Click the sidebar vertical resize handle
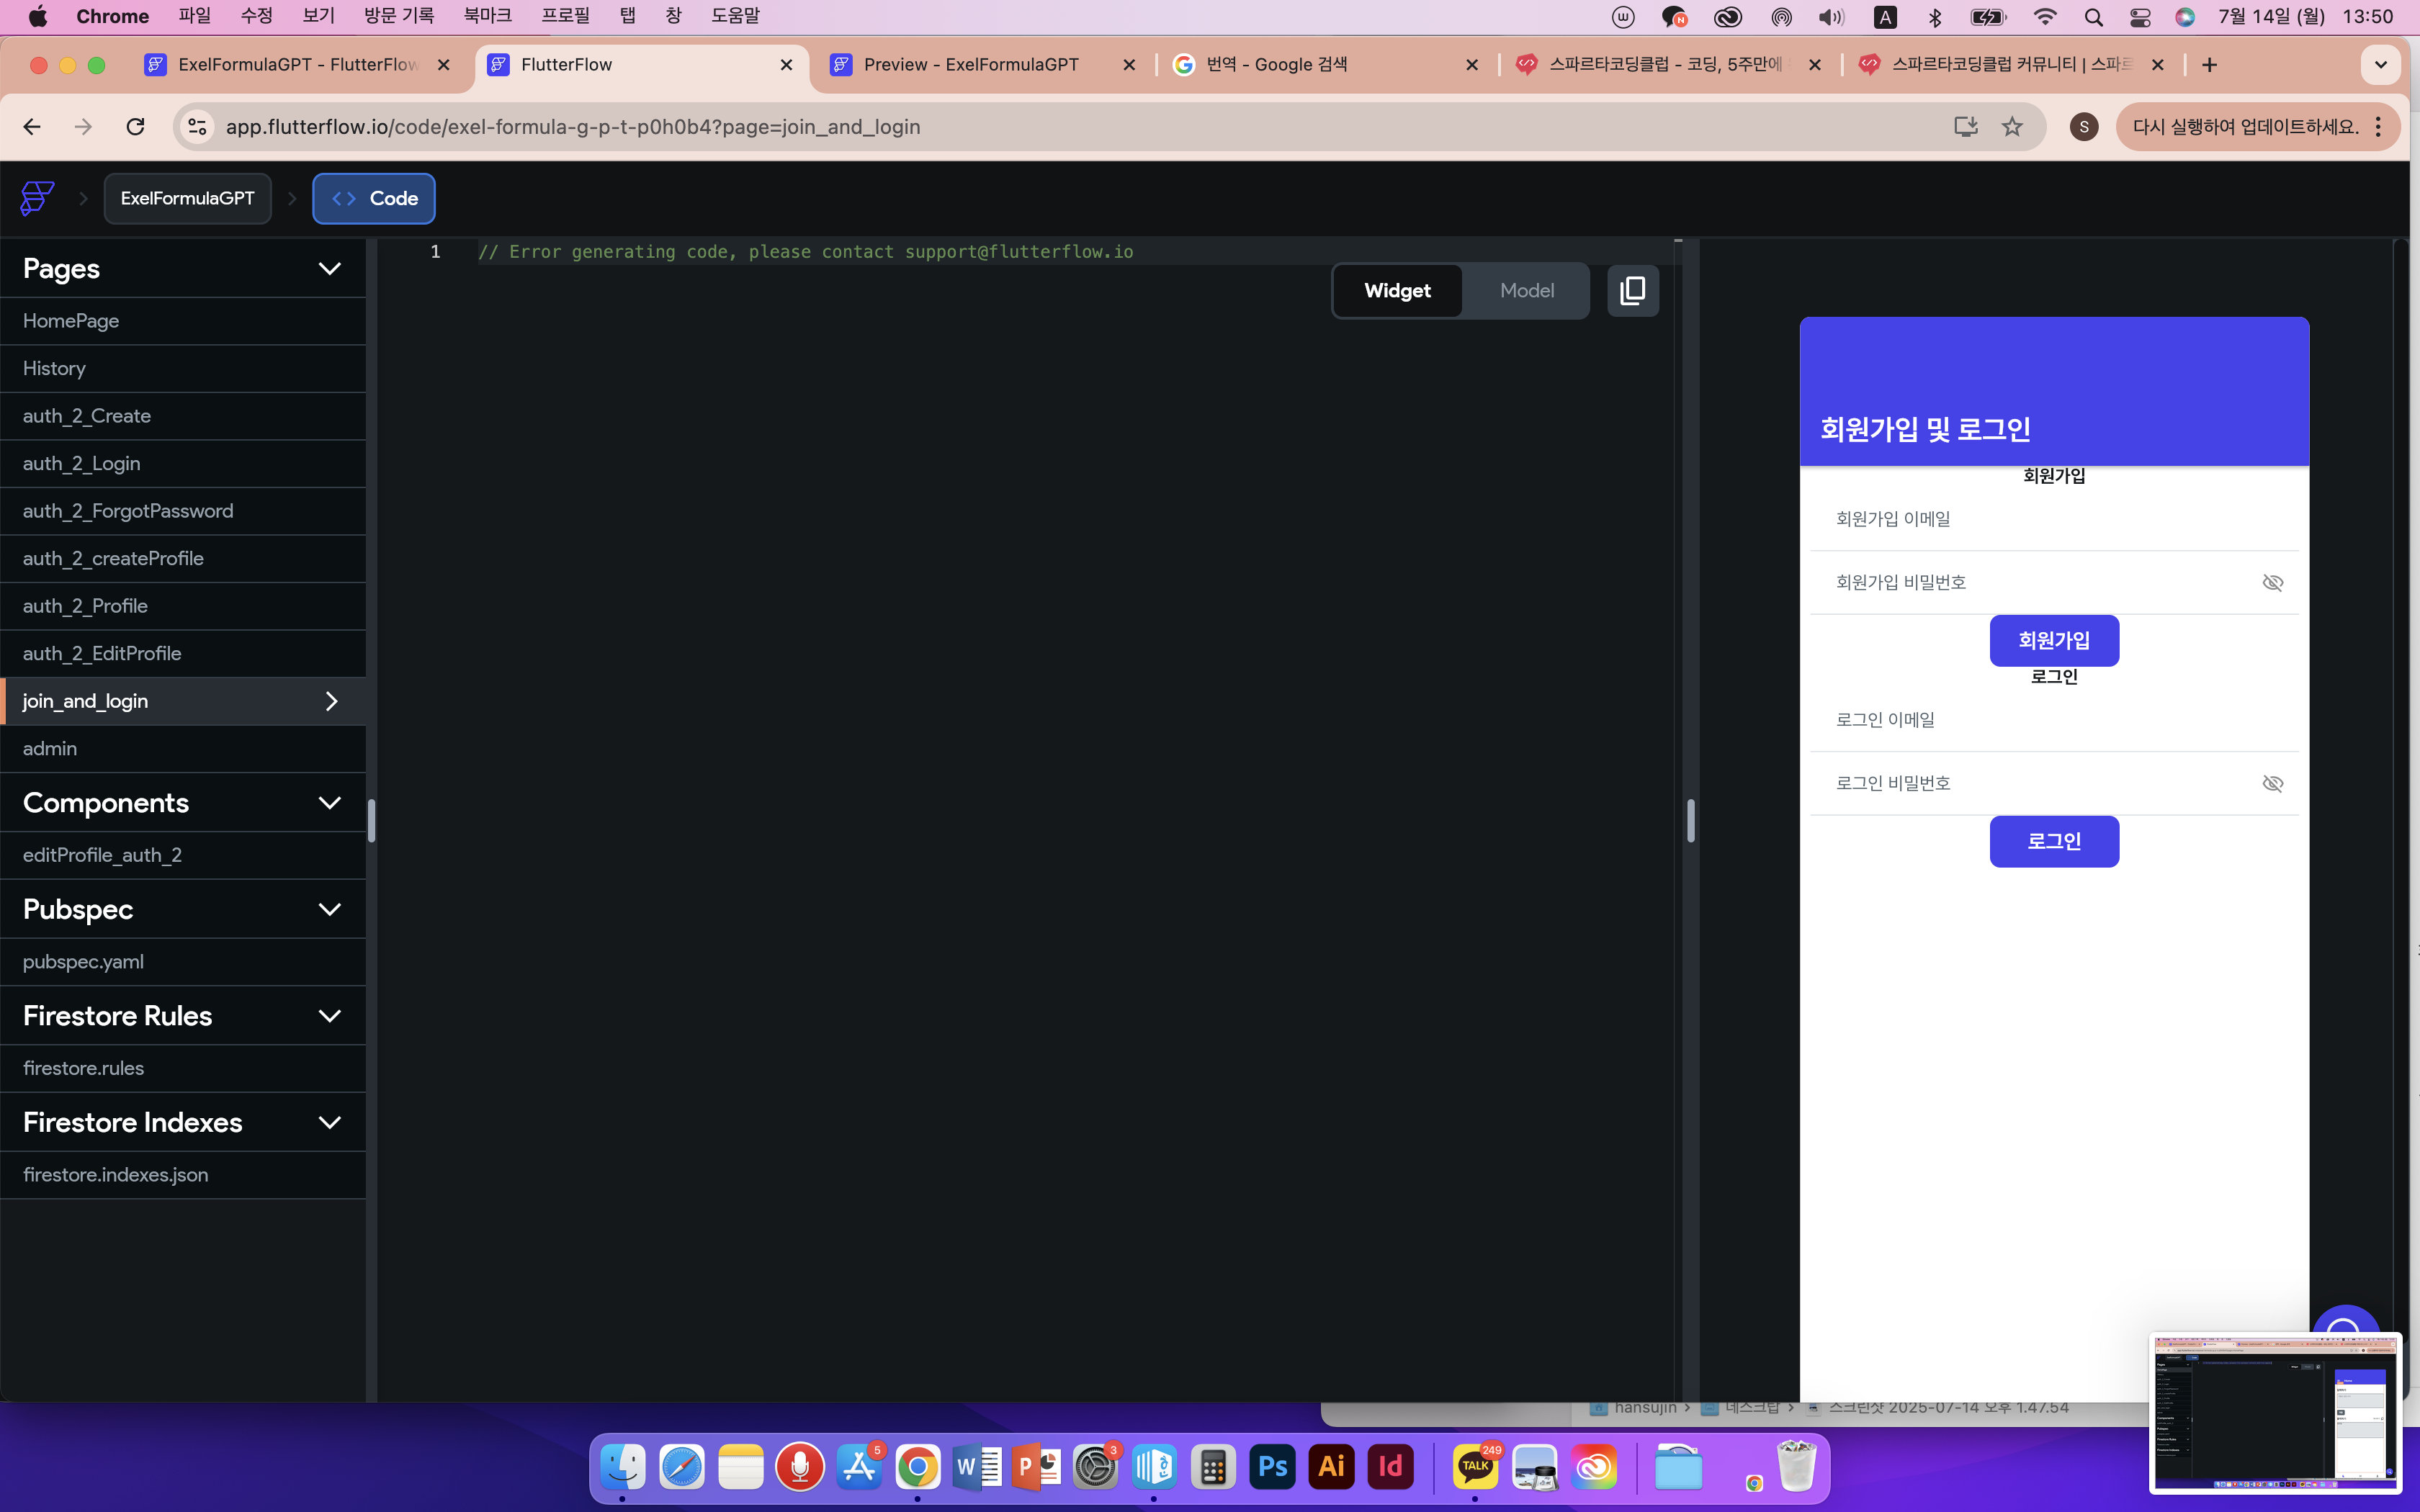This screenshot has width=2420, height=1512. click(x=371, y=821)
